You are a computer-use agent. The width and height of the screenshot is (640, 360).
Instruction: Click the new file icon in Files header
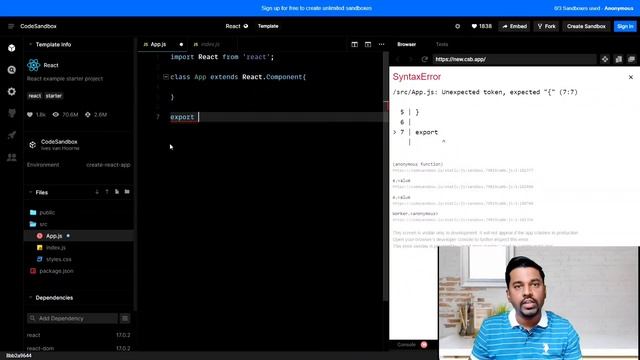pos(117,192)
